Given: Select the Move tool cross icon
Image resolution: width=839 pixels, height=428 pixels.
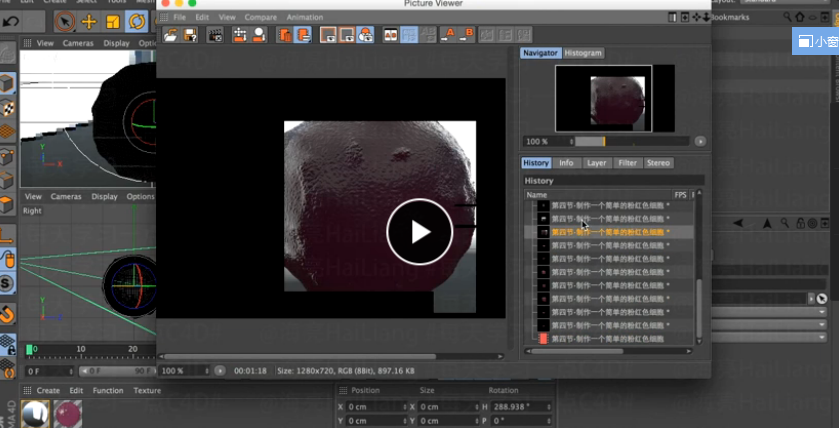Looking at the screenshot, I should [x=89, y=21].
